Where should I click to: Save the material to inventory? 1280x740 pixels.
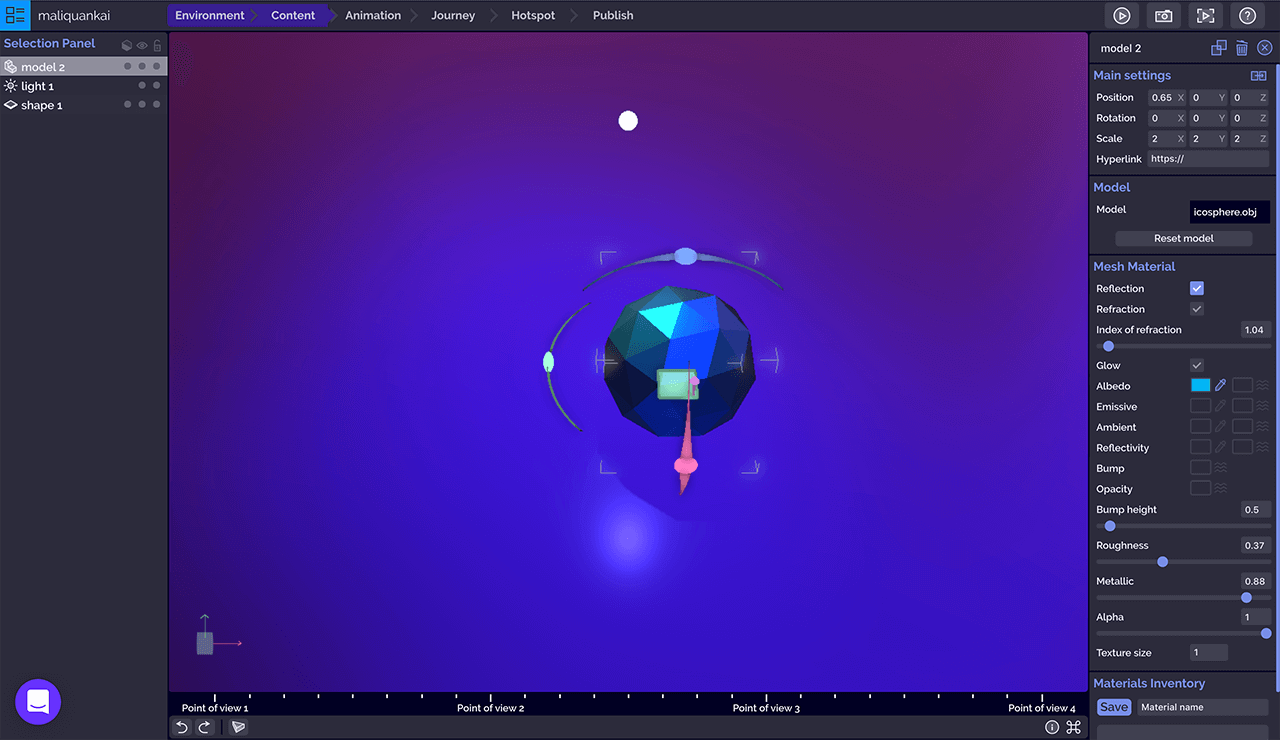[x=1113, y=707]
